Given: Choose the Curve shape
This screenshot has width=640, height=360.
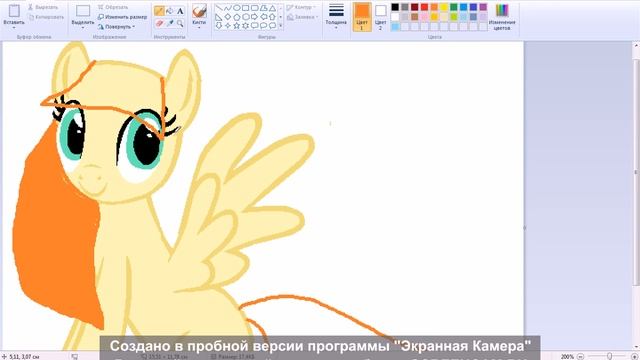Looking at the screenshot, I should (228, 8).
